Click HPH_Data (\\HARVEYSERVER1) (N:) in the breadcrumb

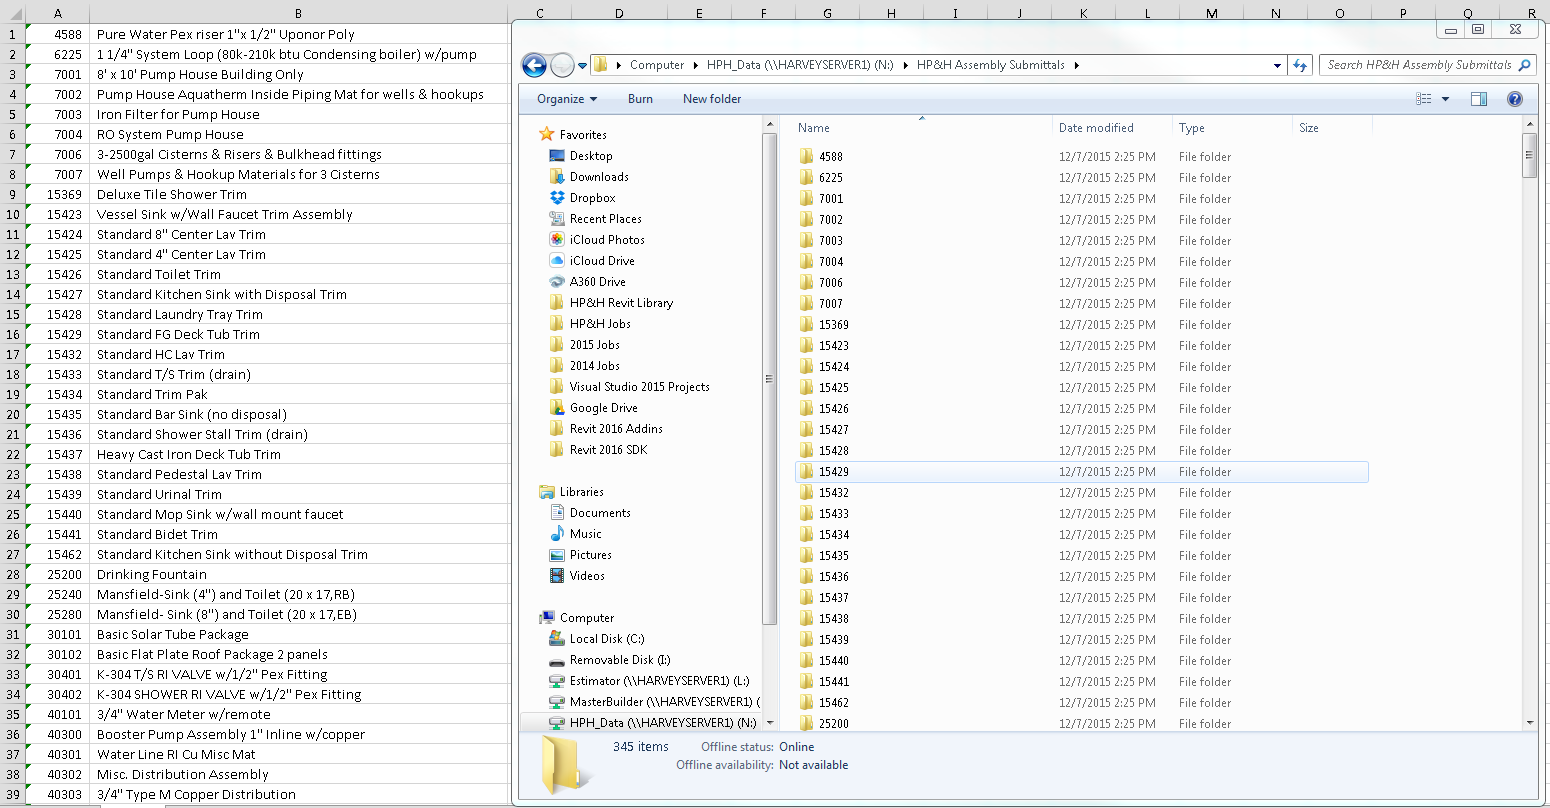(801, 65)
